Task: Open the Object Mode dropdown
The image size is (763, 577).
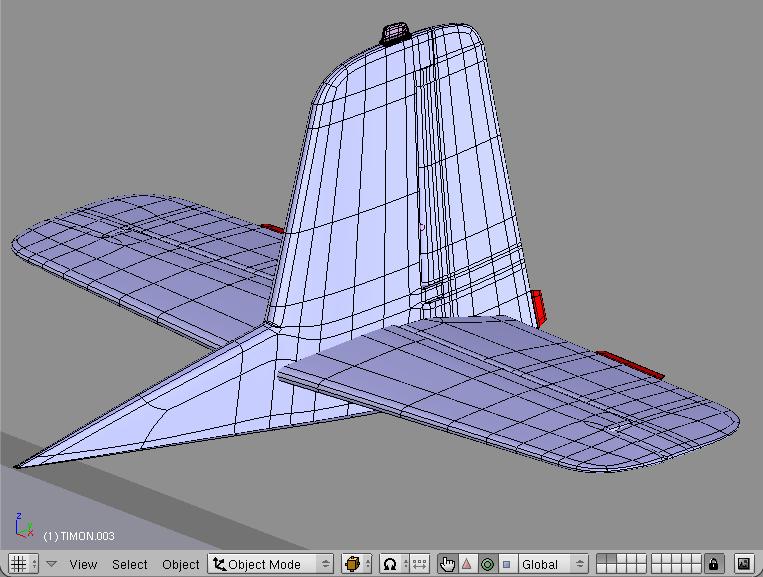Action: 271,564
